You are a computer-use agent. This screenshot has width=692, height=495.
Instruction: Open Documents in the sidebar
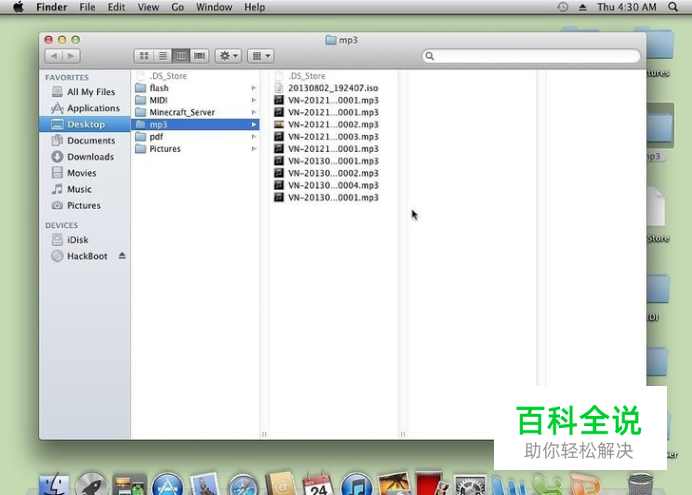84,141
